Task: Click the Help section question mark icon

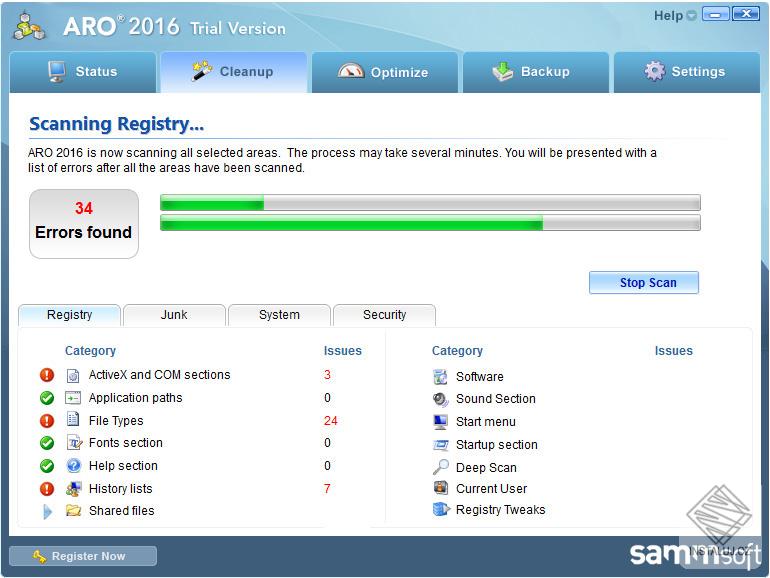Action: [74, 465]
